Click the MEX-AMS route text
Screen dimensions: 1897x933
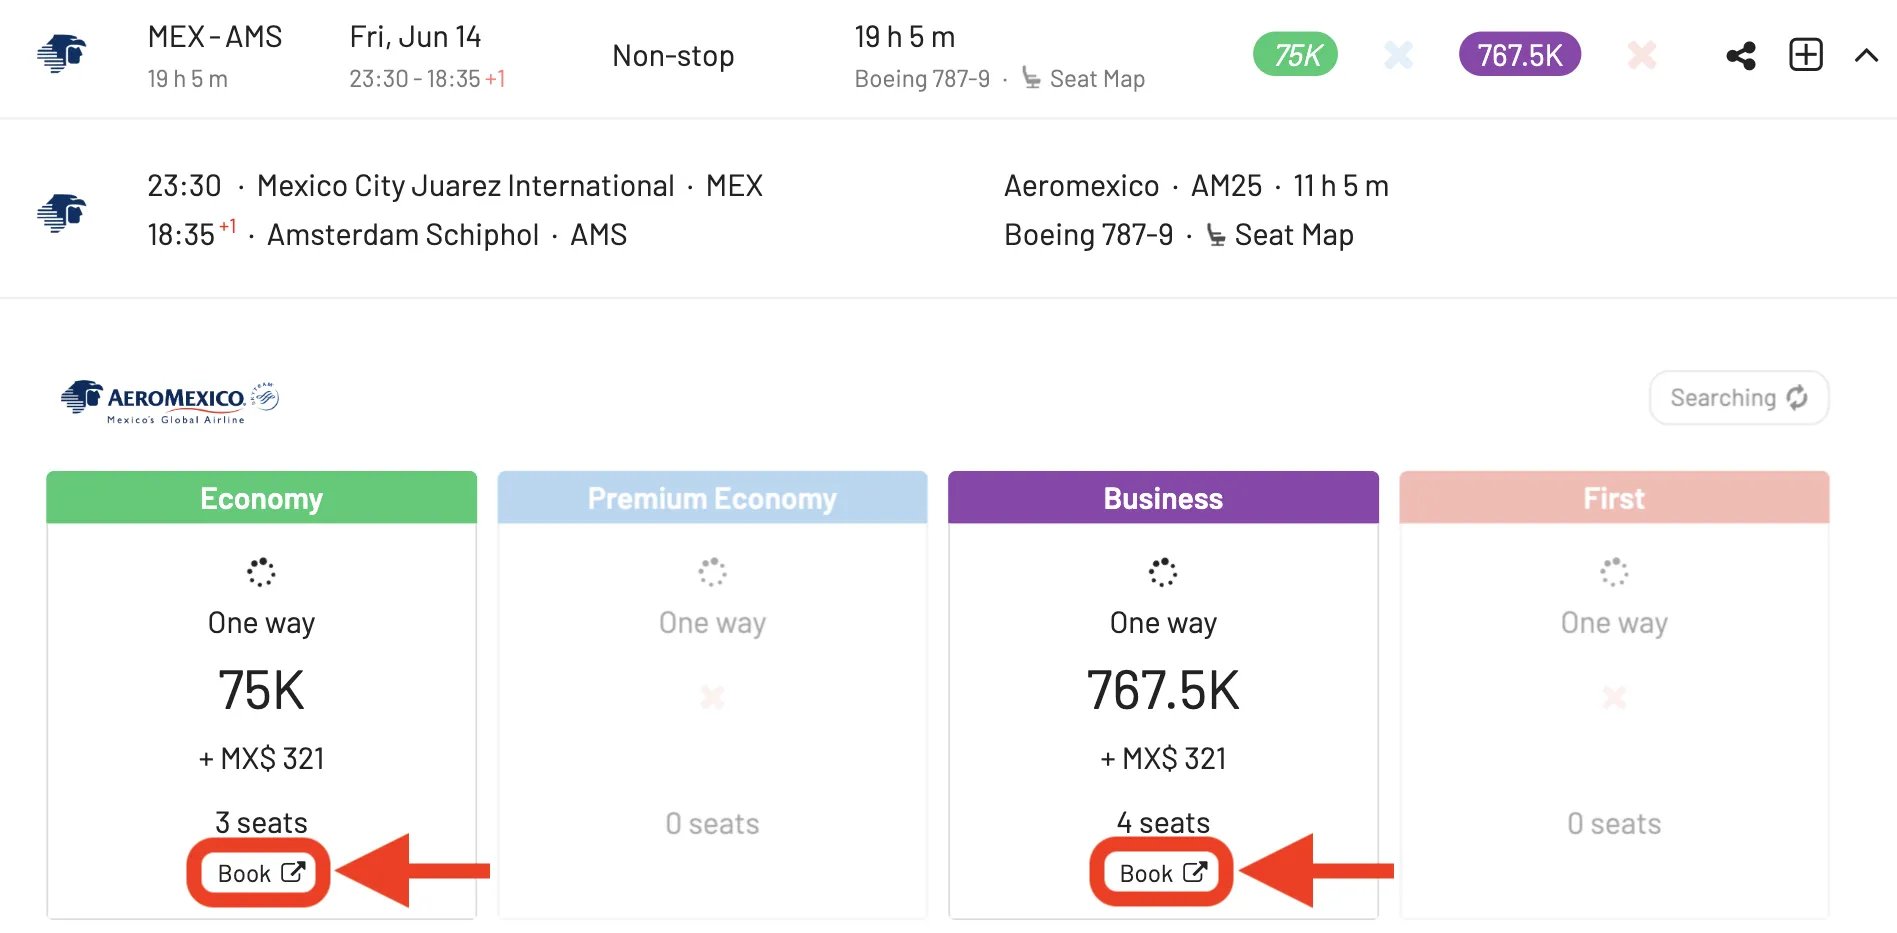coord(215,37)
